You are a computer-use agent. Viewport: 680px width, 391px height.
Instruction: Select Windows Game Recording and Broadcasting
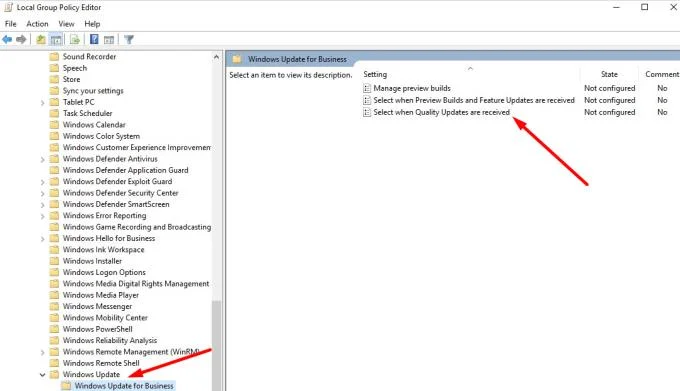137,227
